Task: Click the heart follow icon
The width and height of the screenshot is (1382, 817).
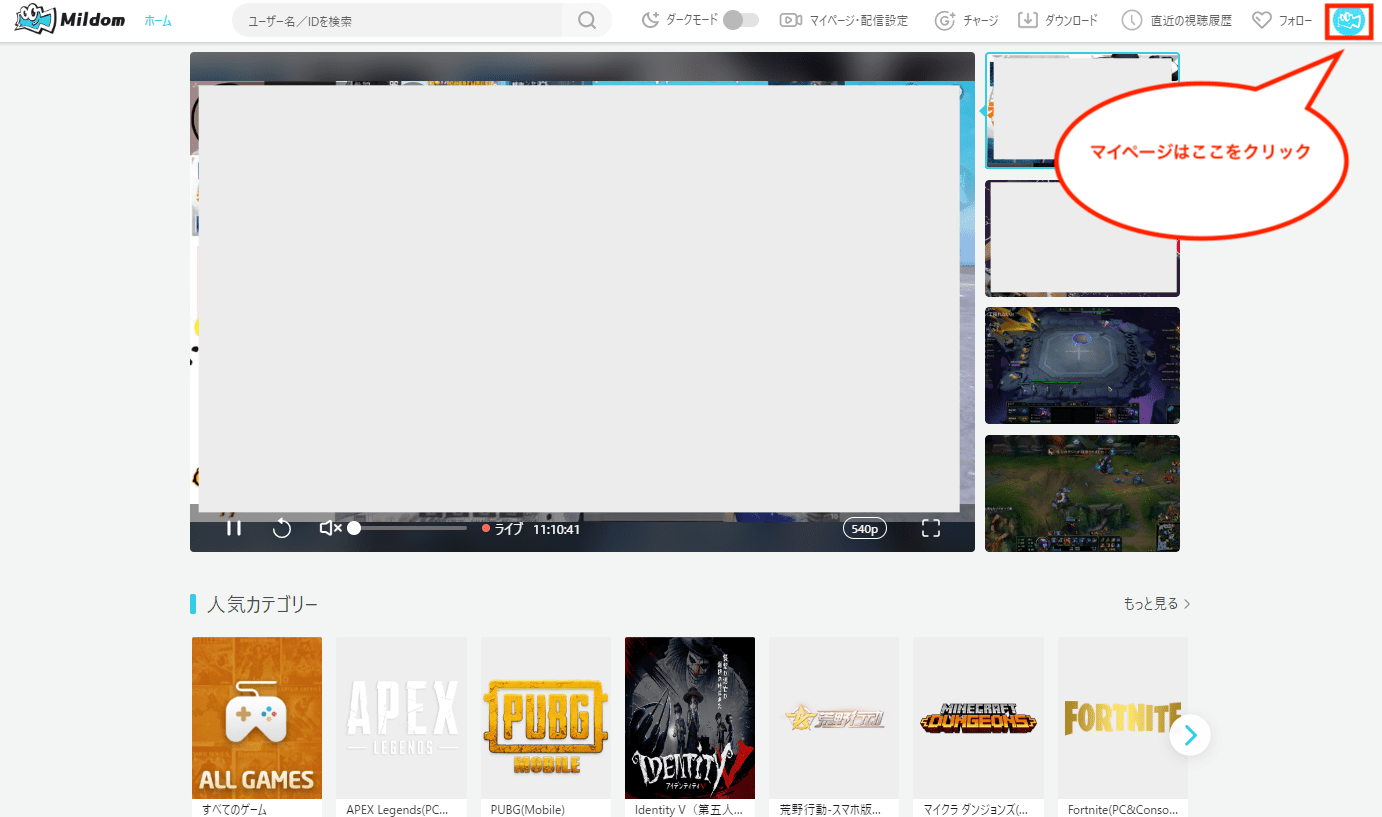Action: 1261,20
